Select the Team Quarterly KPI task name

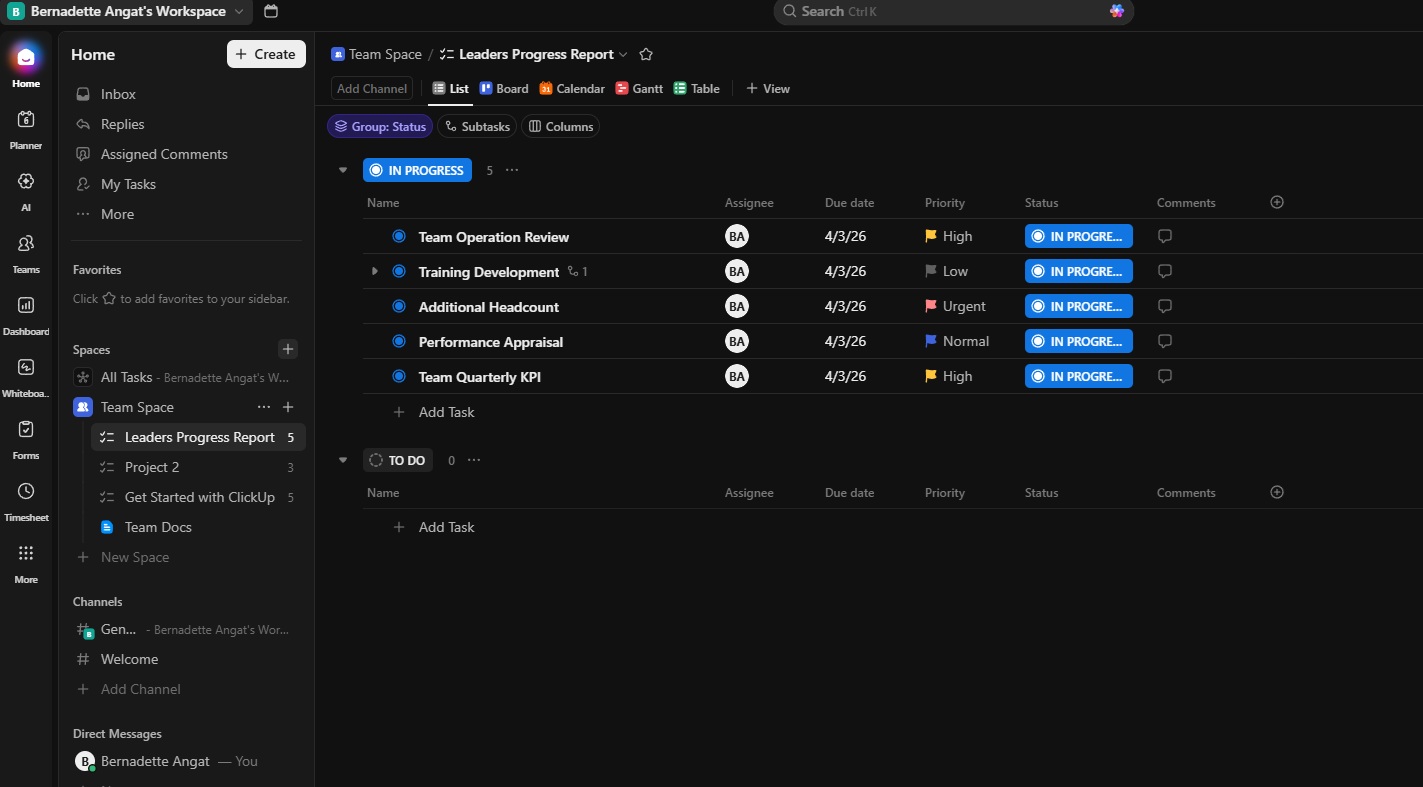(480, 377)
